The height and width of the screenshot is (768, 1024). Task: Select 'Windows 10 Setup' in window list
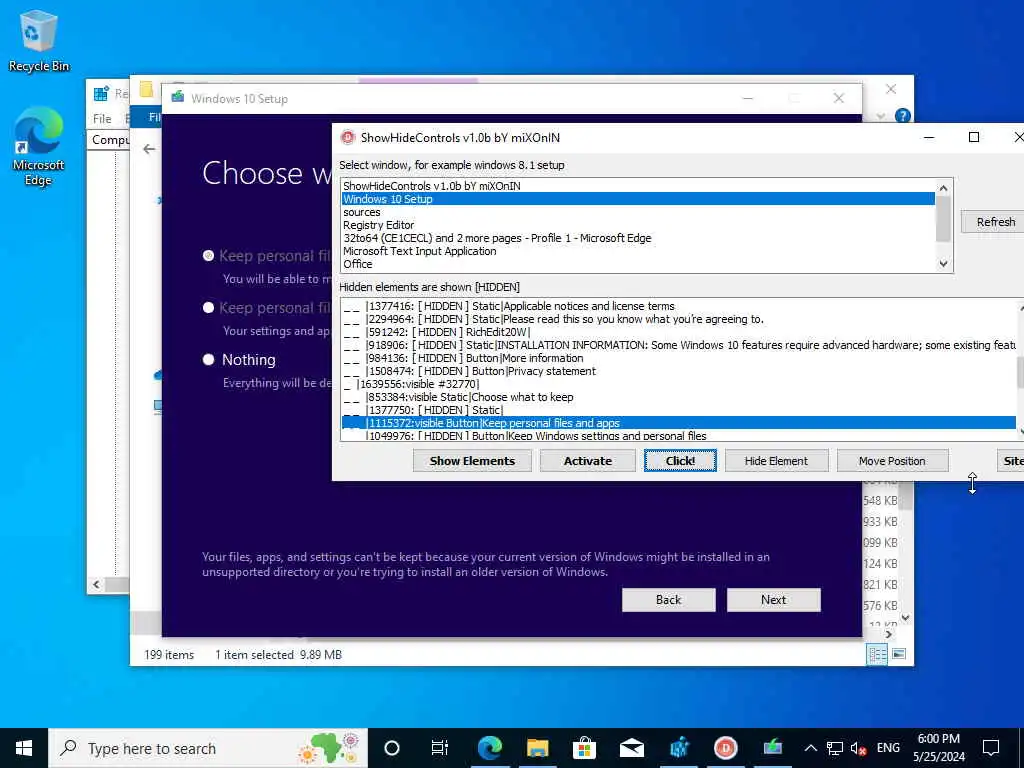tap(638, 199)
